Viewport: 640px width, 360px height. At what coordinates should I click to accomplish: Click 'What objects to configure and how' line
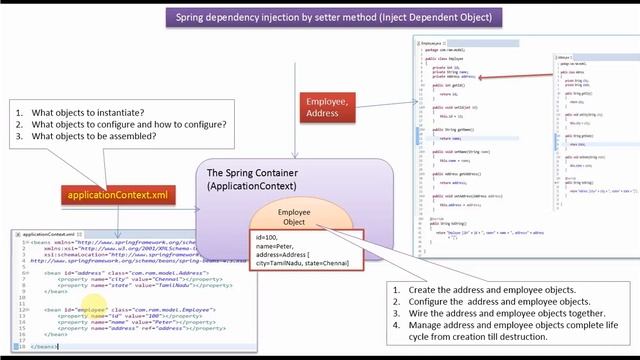pyautogui.click(x=129, y=124)
